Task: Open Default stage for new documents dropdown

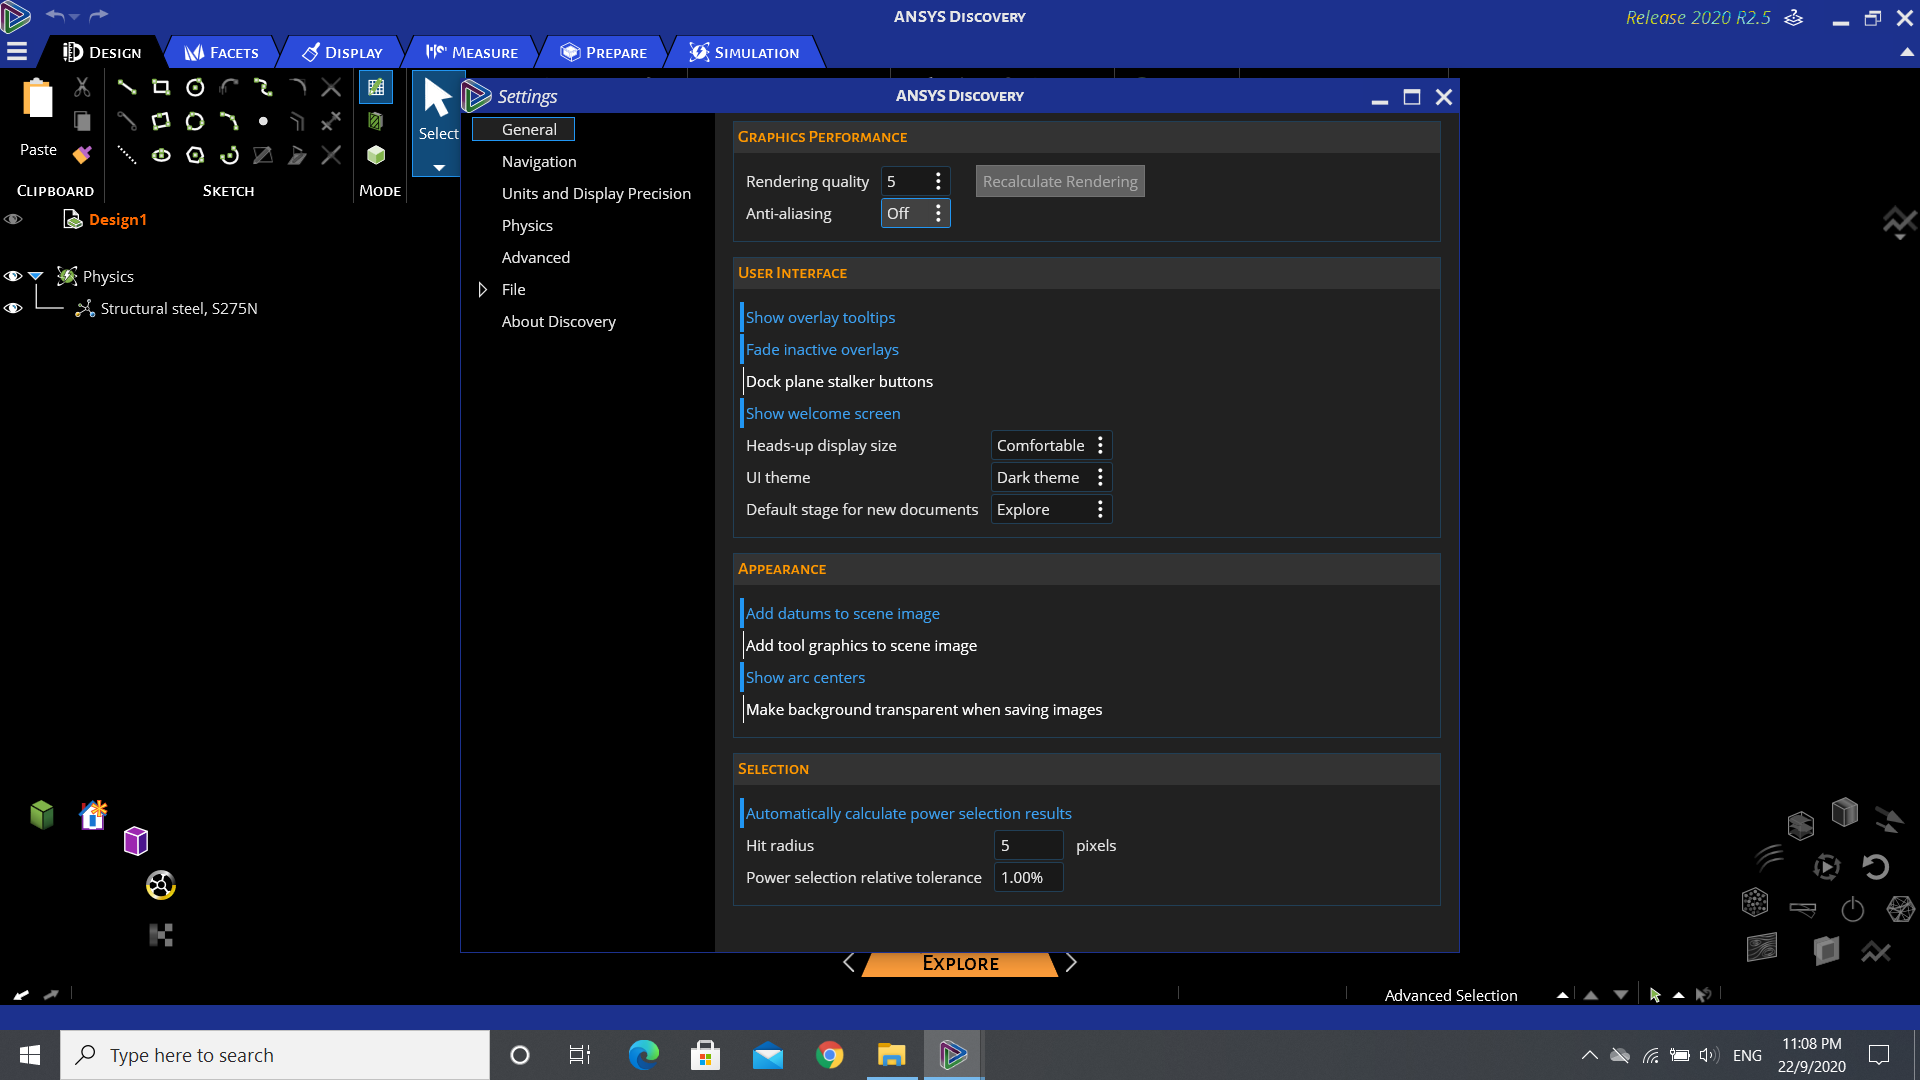Action: [1051, 509]
